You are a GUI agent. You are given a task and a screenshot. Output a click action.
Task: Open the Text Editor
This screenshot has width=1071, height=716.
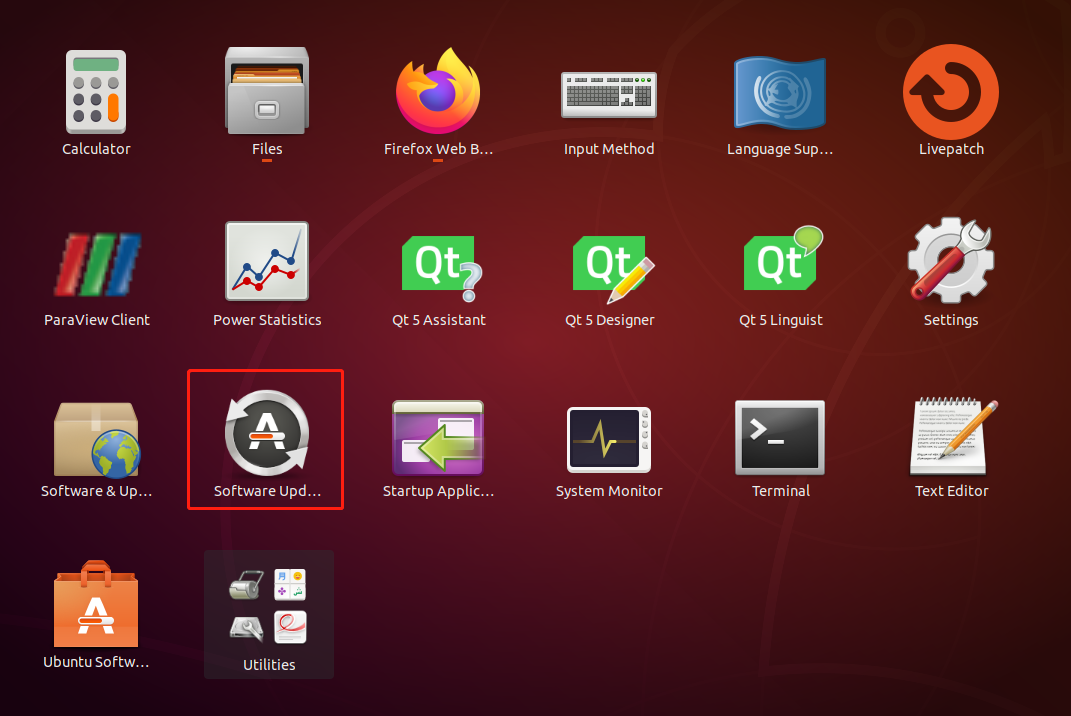coord(952,436)
